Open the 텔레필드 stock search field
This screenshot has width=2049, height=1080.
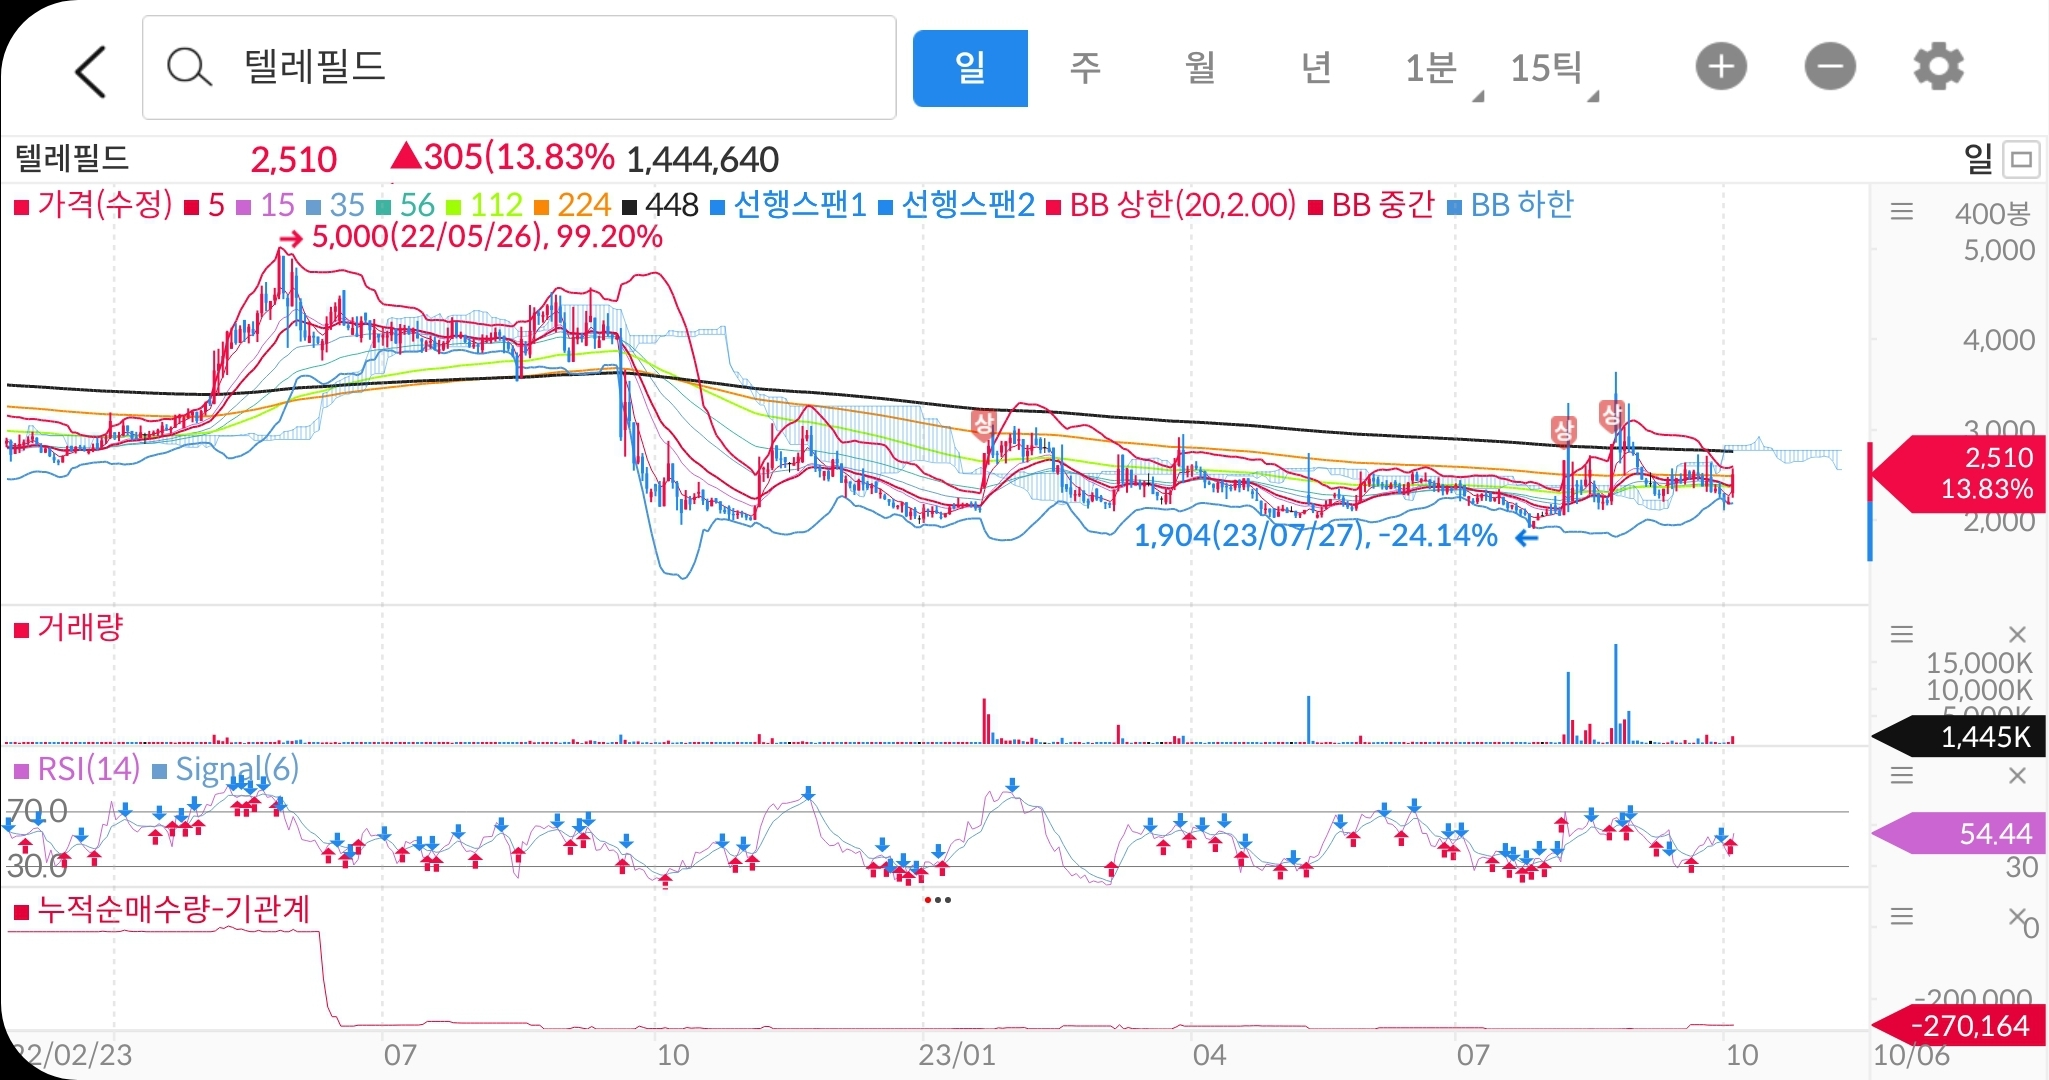coord(519,68)
